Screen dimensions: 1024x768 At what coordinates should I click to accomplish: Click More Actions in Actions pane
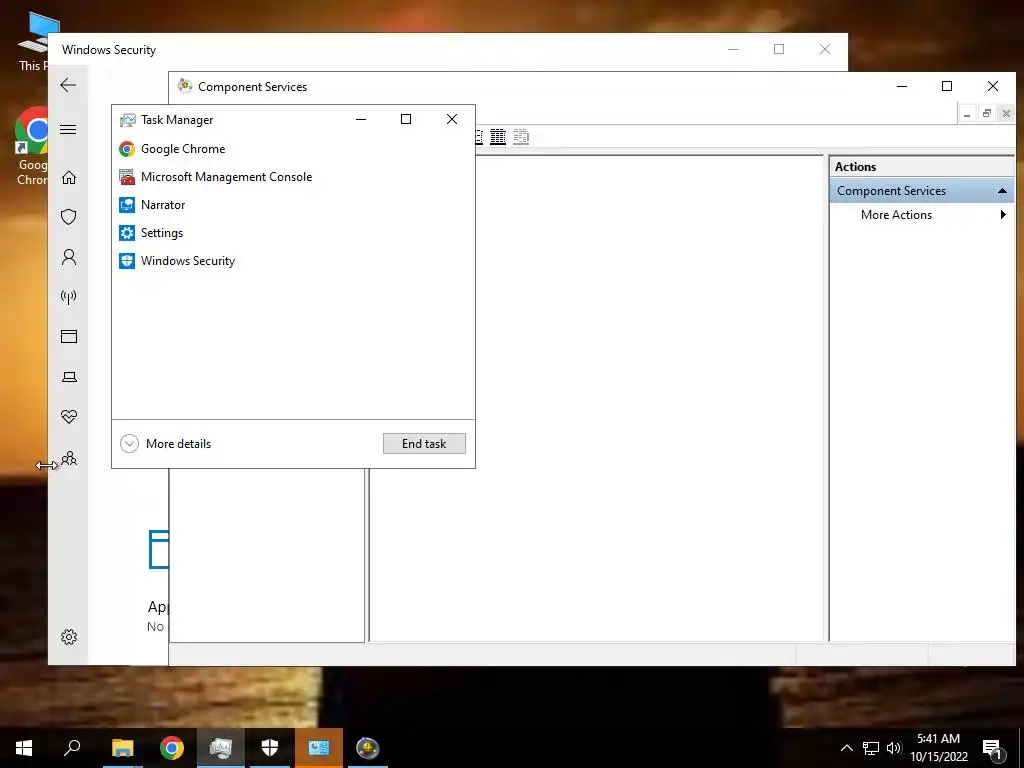(x=896, y=215)
